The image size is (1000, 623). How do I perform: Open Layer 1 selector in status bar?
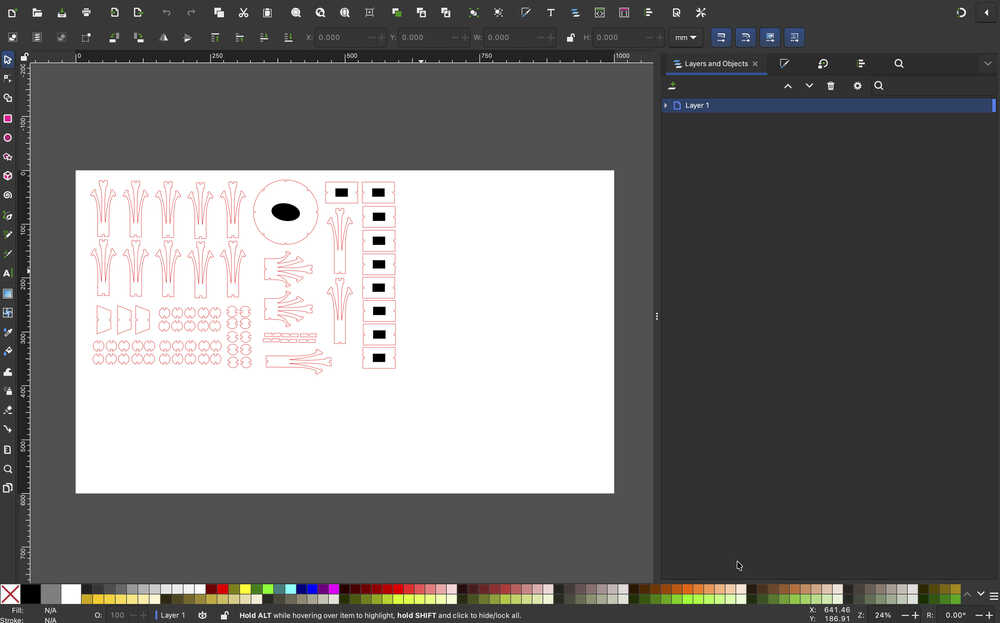coord(172,615)
